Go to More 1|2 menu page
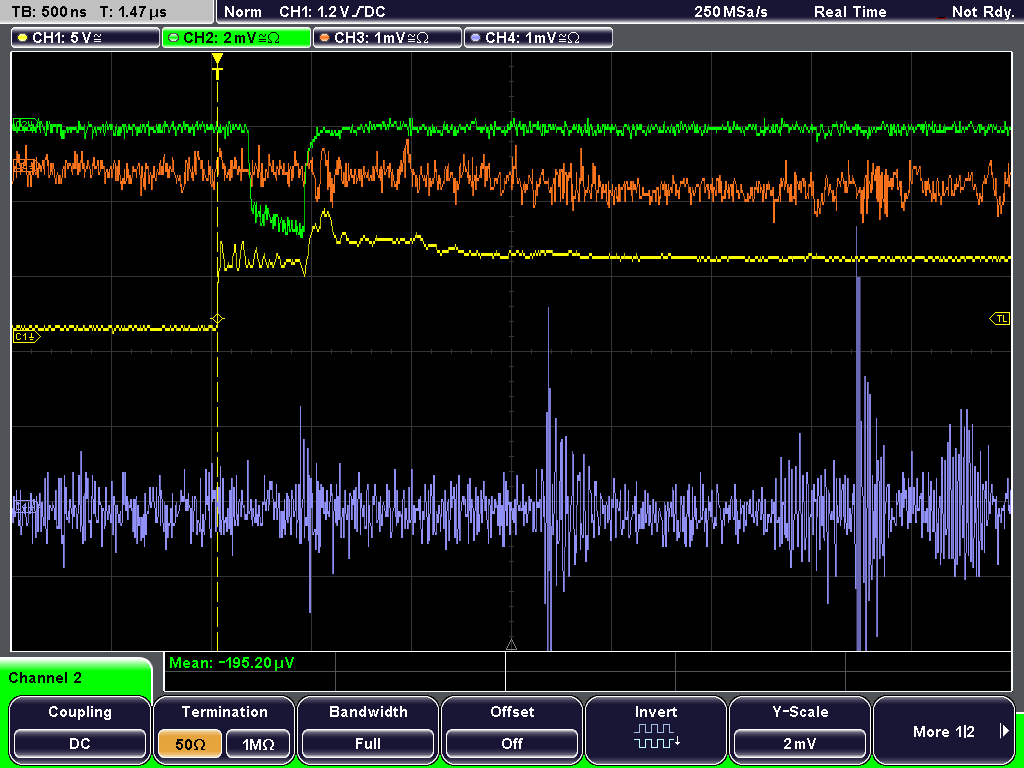Viewport: 1024px width, 768px height. click(x=944, y=729)
